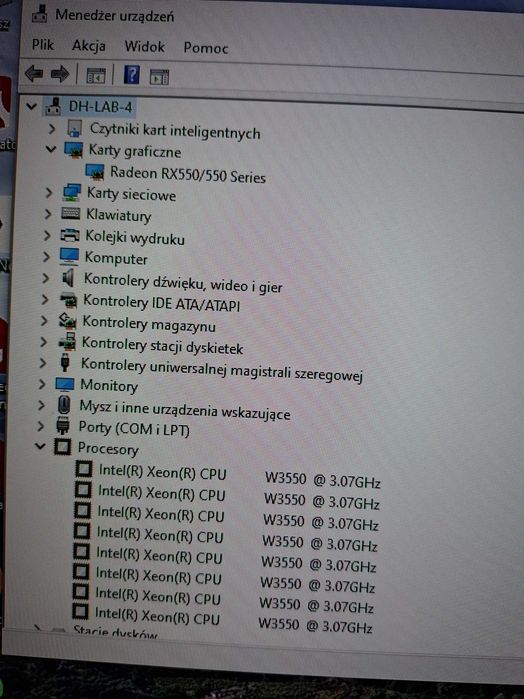Click the Back arrow toolbar icon
The image size is (524, 699).
(33, 73)
